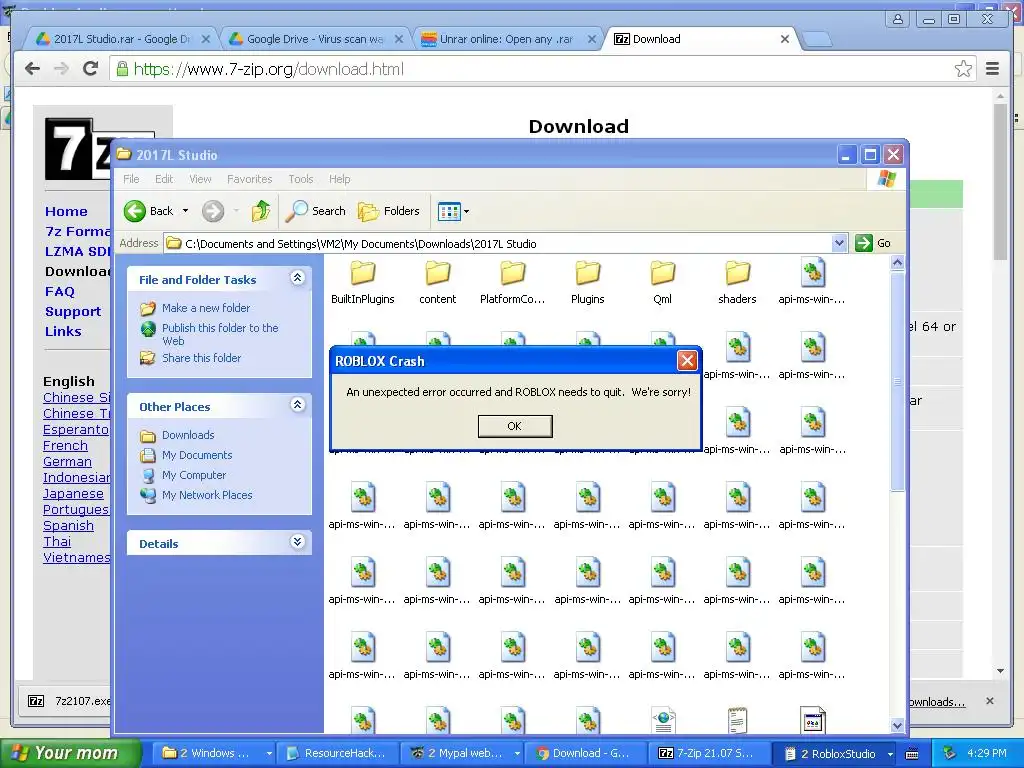The image size is (1024, 768).
Task: Close the ROBLOX Crash dialog with the red X
Action: tap(686, 360)
